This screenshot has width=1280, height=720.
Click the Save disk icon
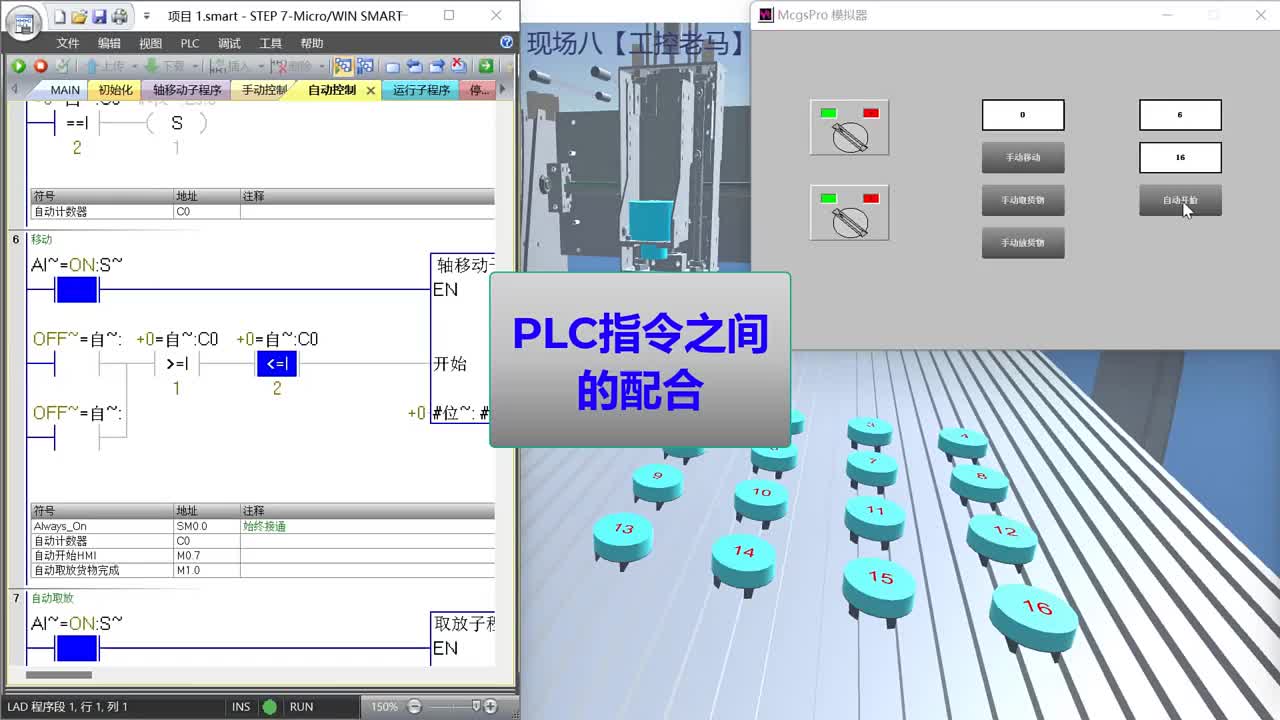pos(99,16)
